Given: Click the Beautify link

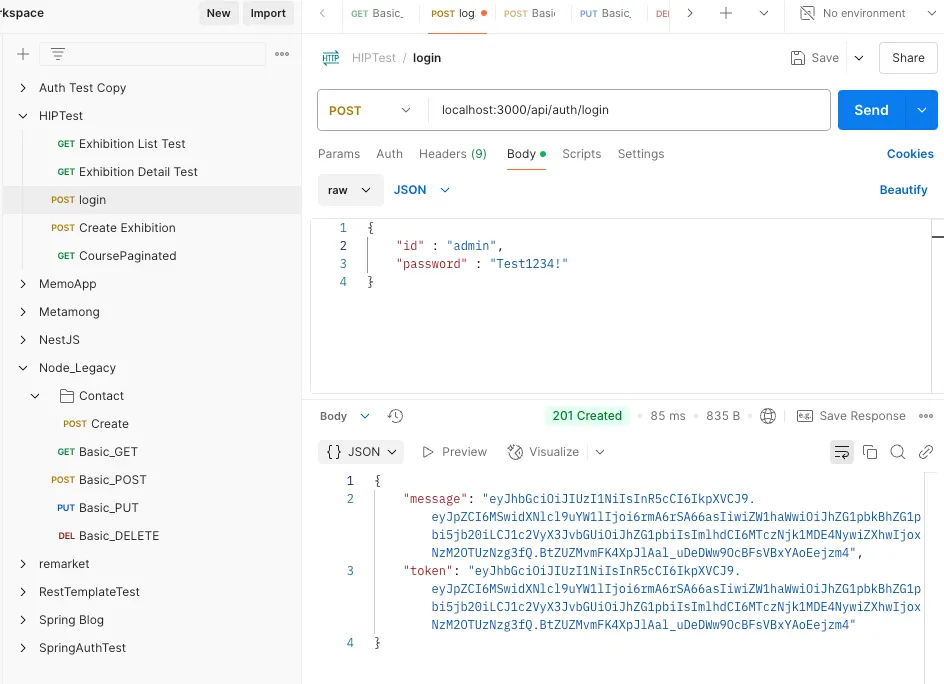Looking at the screenshot, I should (903, 190).
